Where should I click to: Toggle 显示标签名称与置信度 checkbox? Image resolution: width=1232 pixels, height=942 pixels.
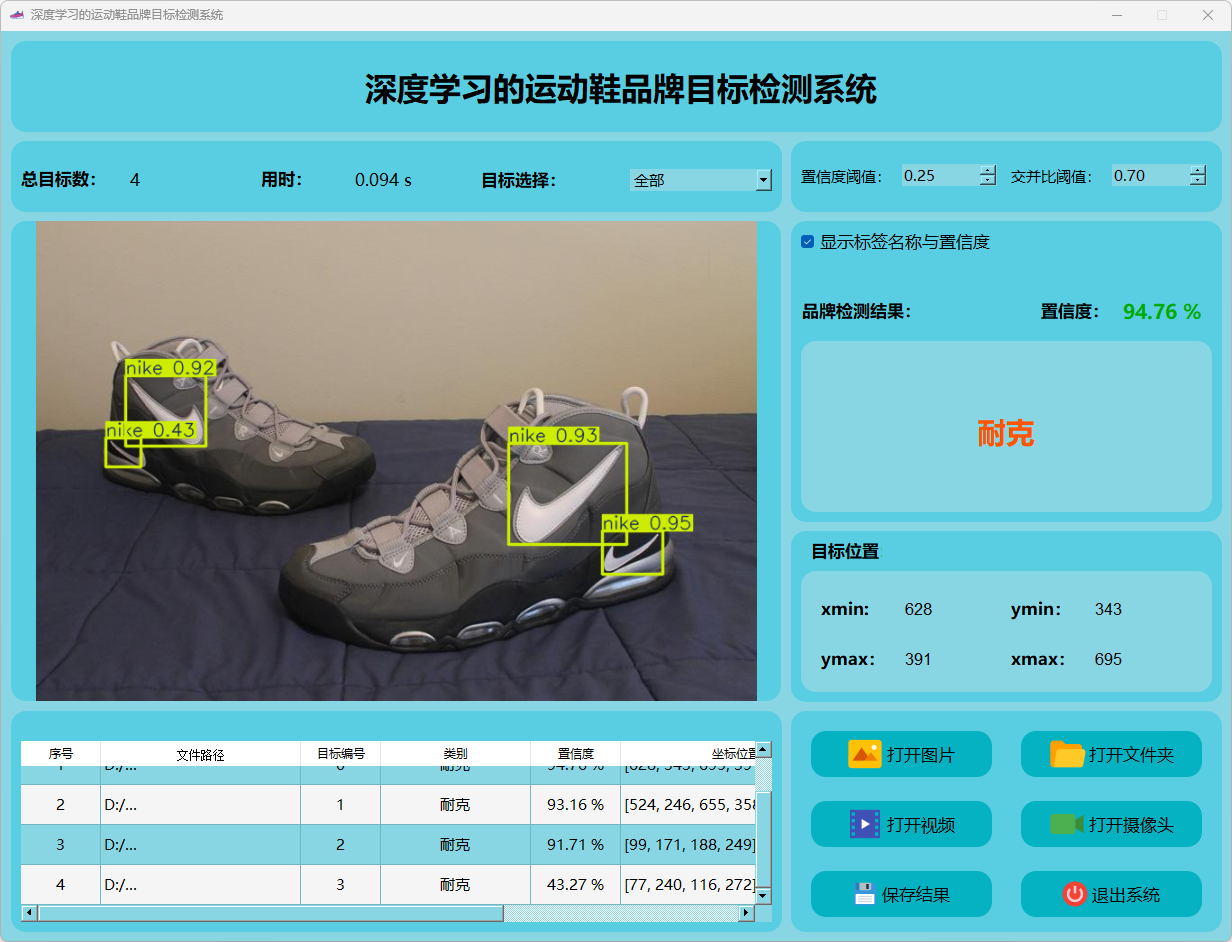(x=808, y=242)
